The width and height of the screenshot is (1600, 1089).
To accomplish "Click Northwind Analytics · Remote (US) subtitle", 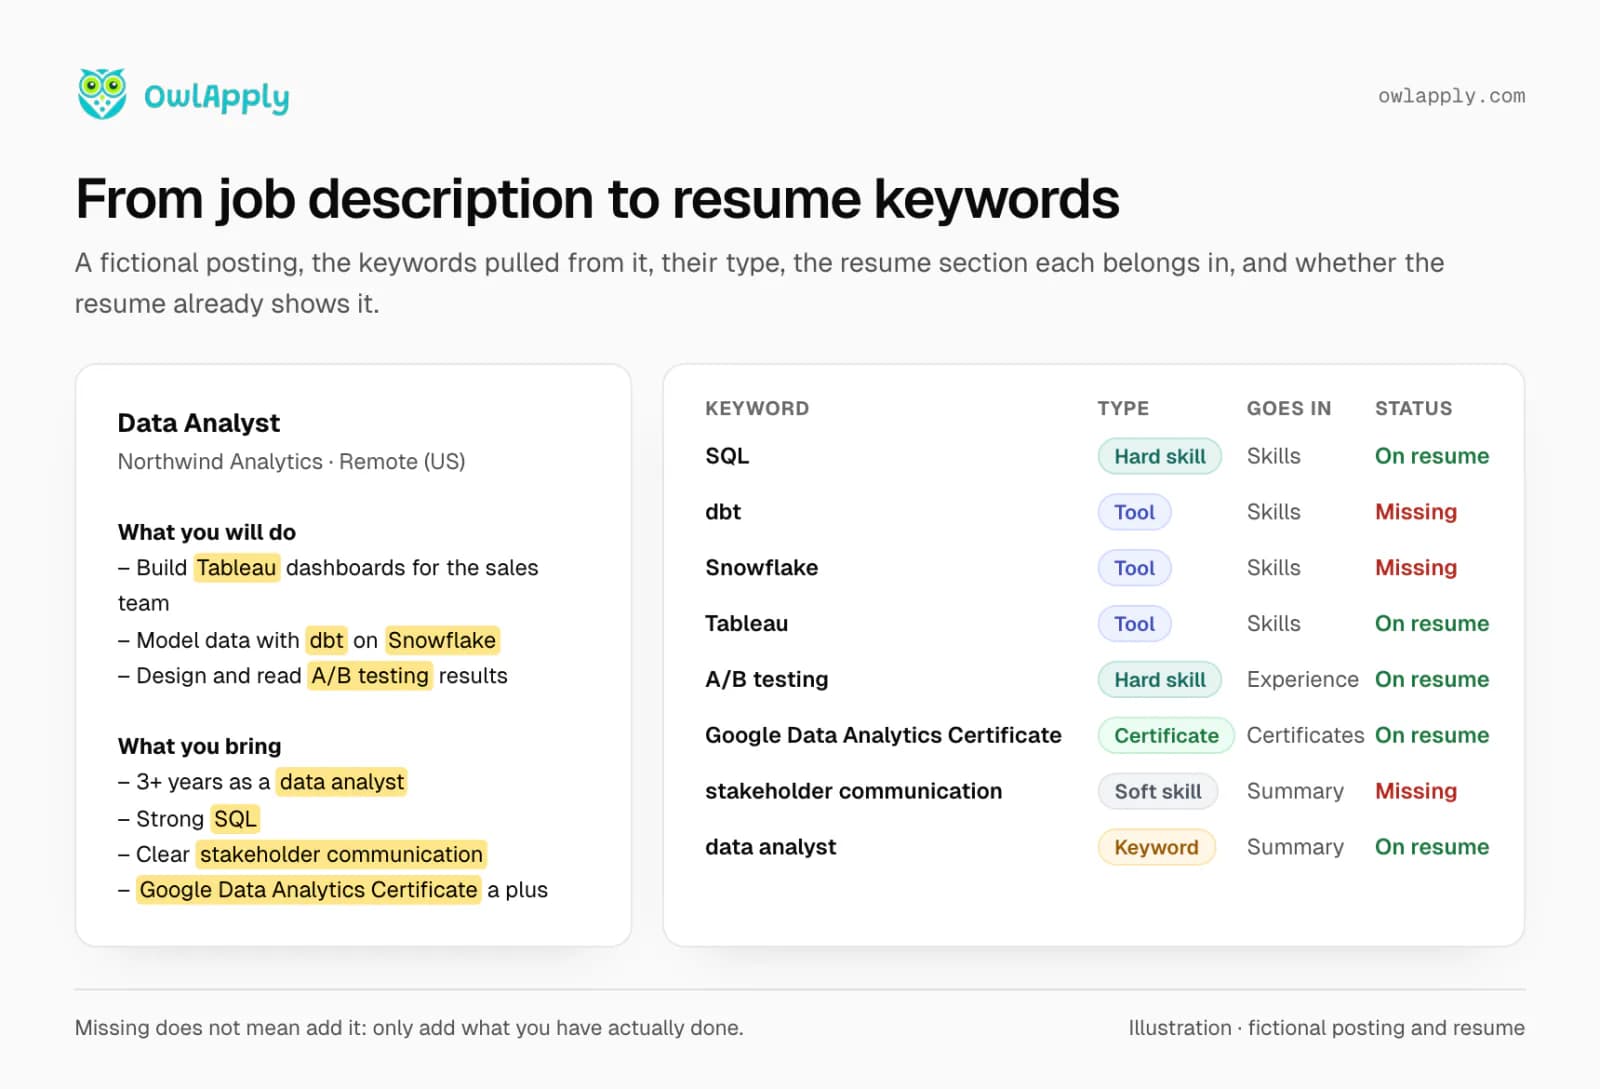I will click(291, 462).
